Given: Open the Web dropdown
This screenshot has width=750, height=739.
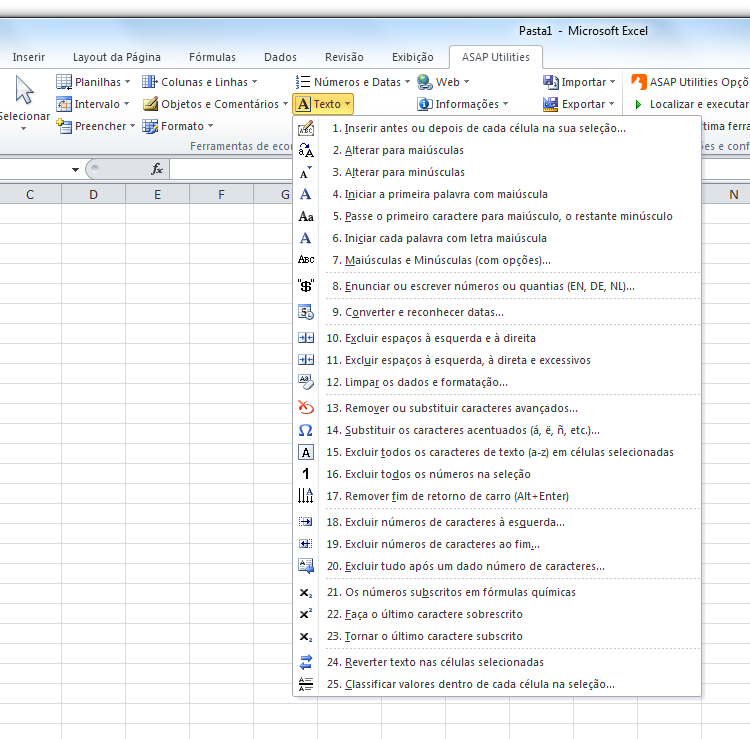Looking at the screenshot, I should pos(443,82).
